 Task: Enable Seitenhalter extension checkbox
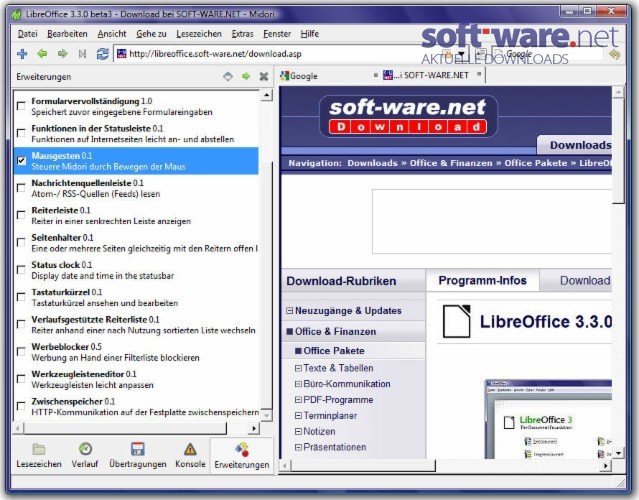pyautogui.click(x=21, y=242)
